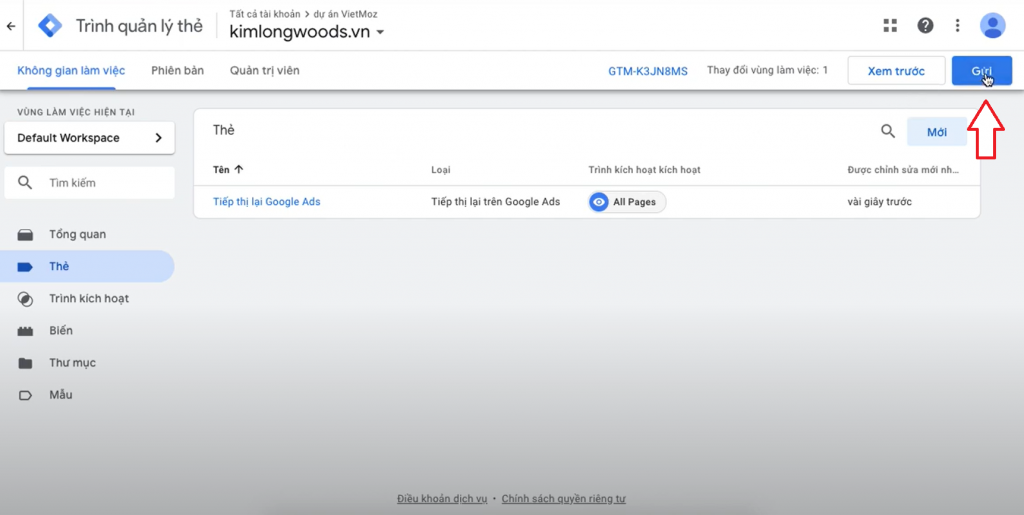Sort by the Tên column arrow

coord(238,170)
